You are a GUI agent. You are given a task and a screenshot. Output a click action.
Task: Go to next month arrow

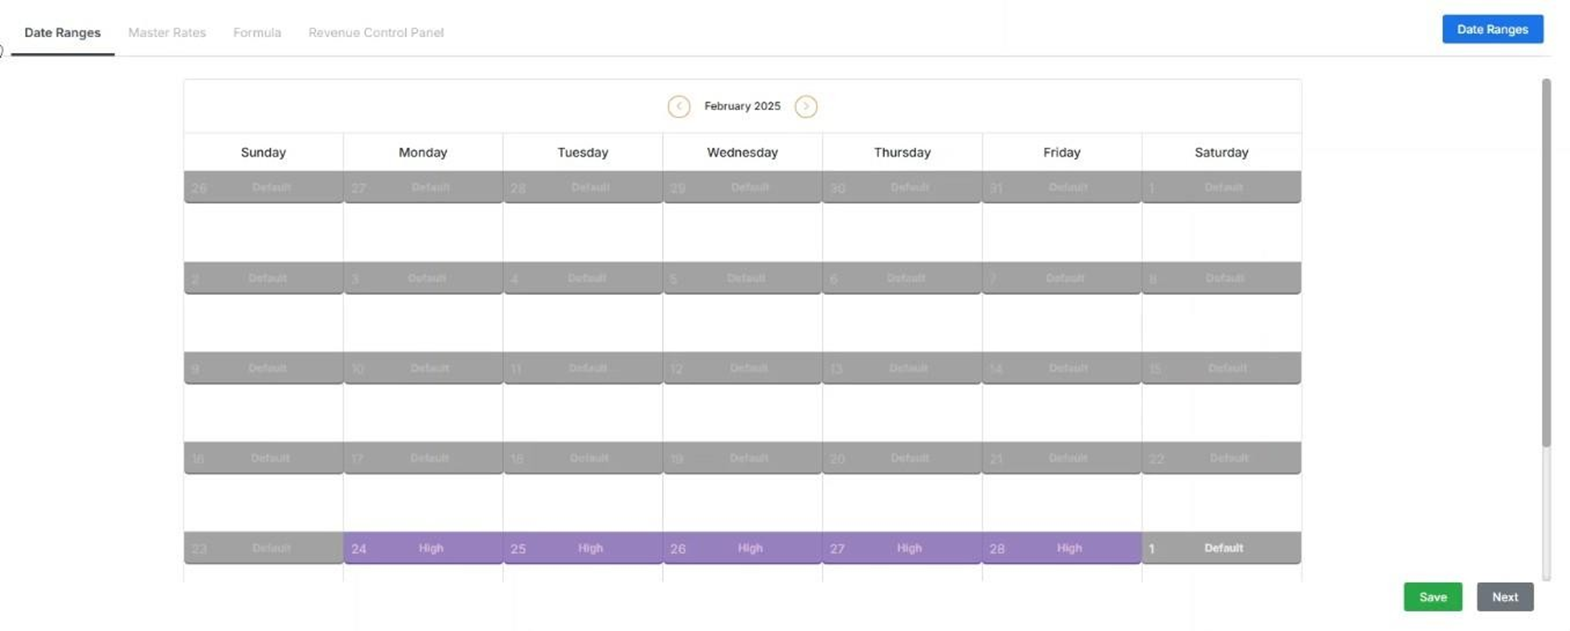(805, 106)
